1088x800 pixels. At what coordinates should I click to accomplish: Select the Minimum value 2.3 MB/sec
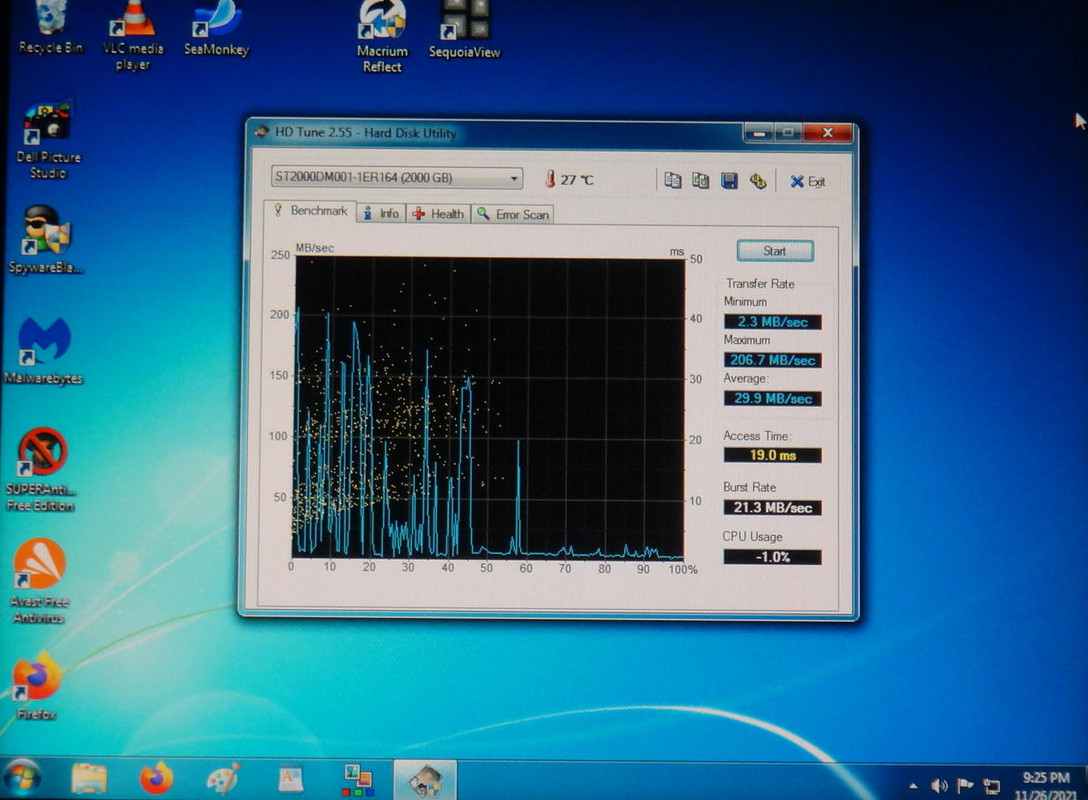tap(772, 322)
